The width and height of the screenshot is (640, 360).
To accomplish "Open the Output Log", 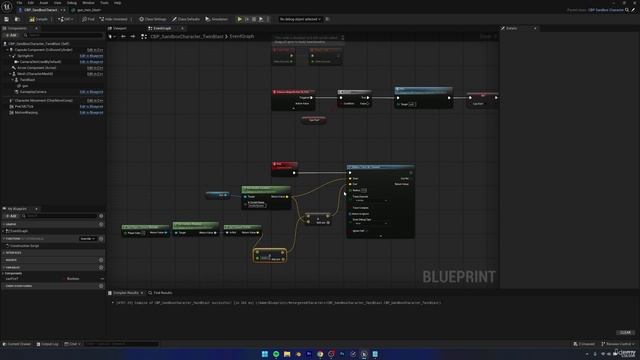I will (x=48, y=344).
